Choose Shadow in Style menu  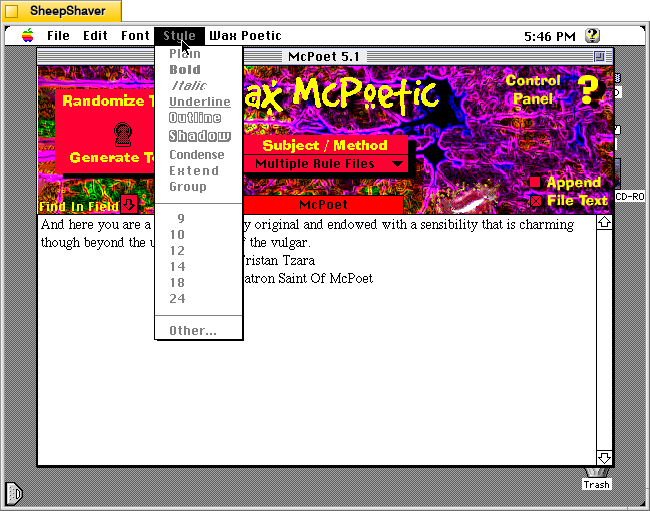[199, 136]
